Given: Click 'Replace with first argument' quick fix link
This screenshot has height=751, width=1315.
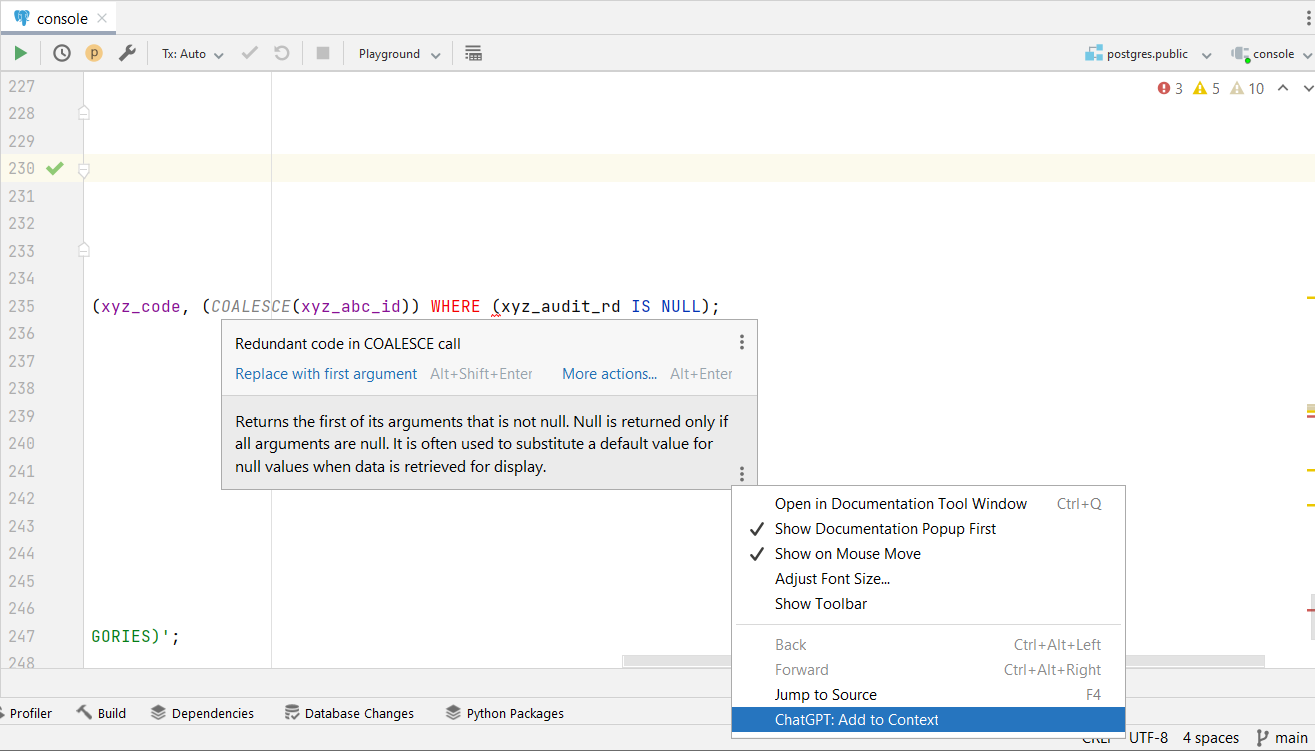Looking at the screenshot, I should [326, 374].
